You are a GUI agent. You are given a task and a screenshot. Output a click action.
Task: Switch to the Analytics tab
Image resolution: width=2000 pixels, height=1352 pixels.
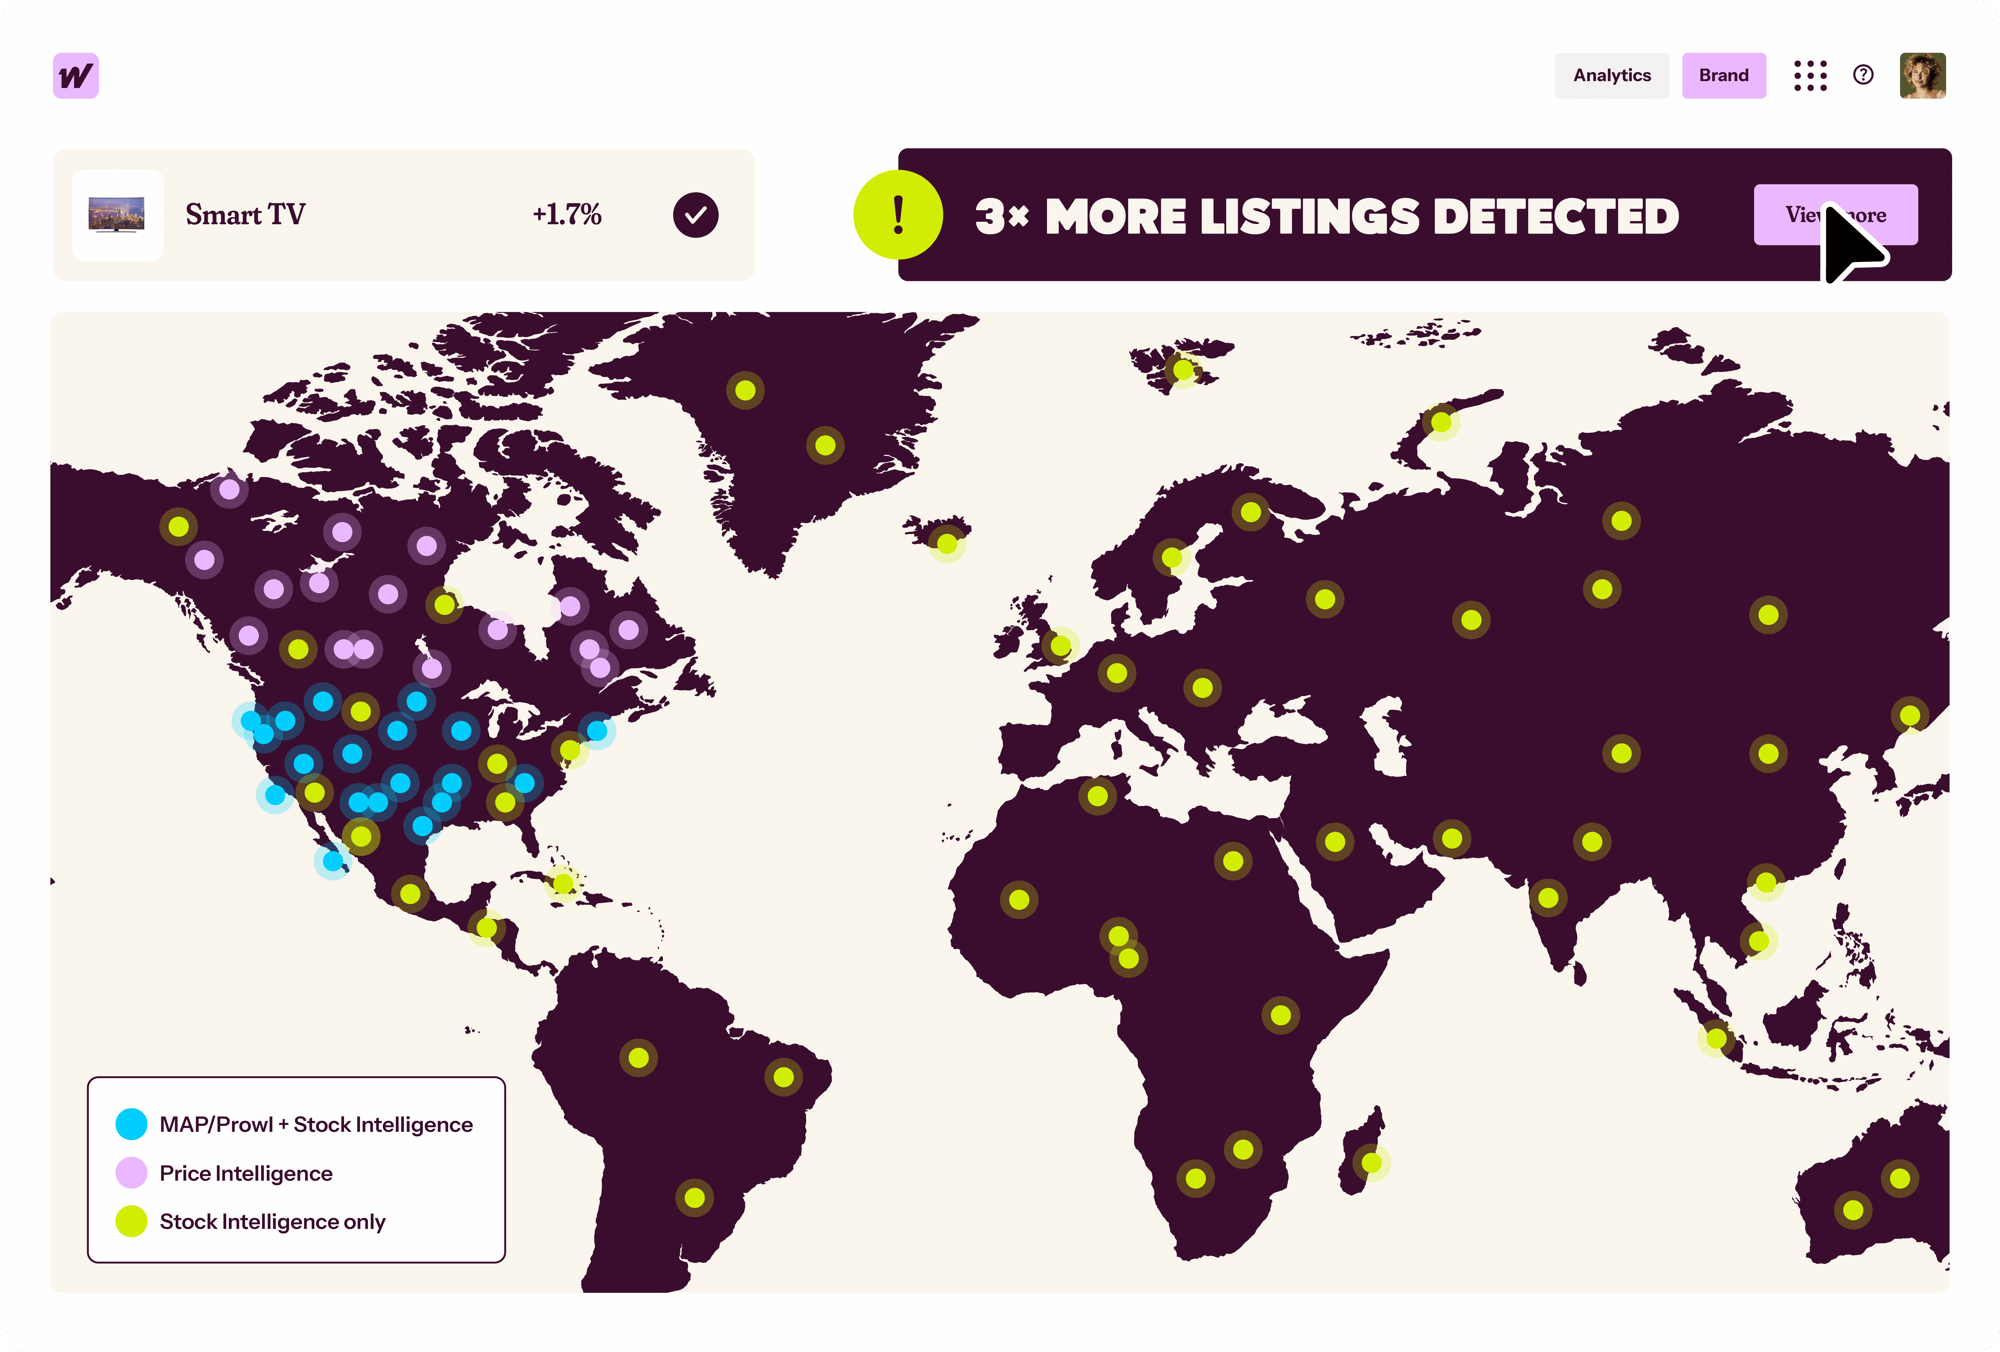click(1611, 76)
